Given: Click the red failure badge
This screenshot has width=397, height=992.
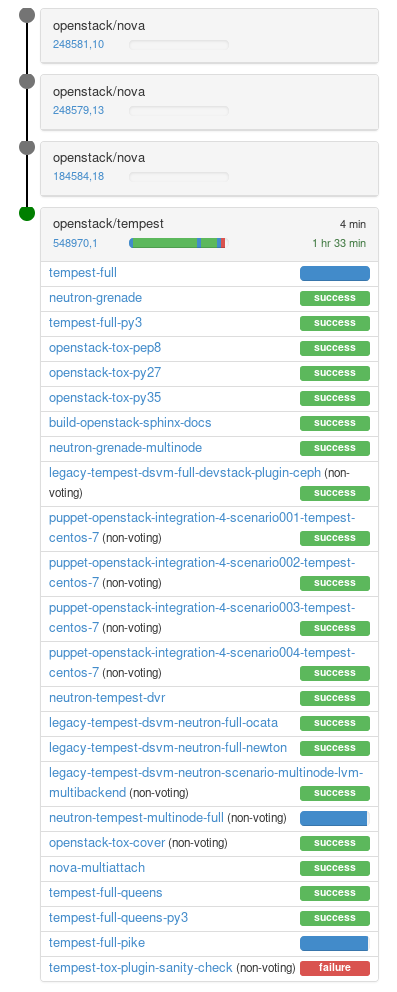Looking at the screenshot, I should pyautogui.click(x=334, y=968).
